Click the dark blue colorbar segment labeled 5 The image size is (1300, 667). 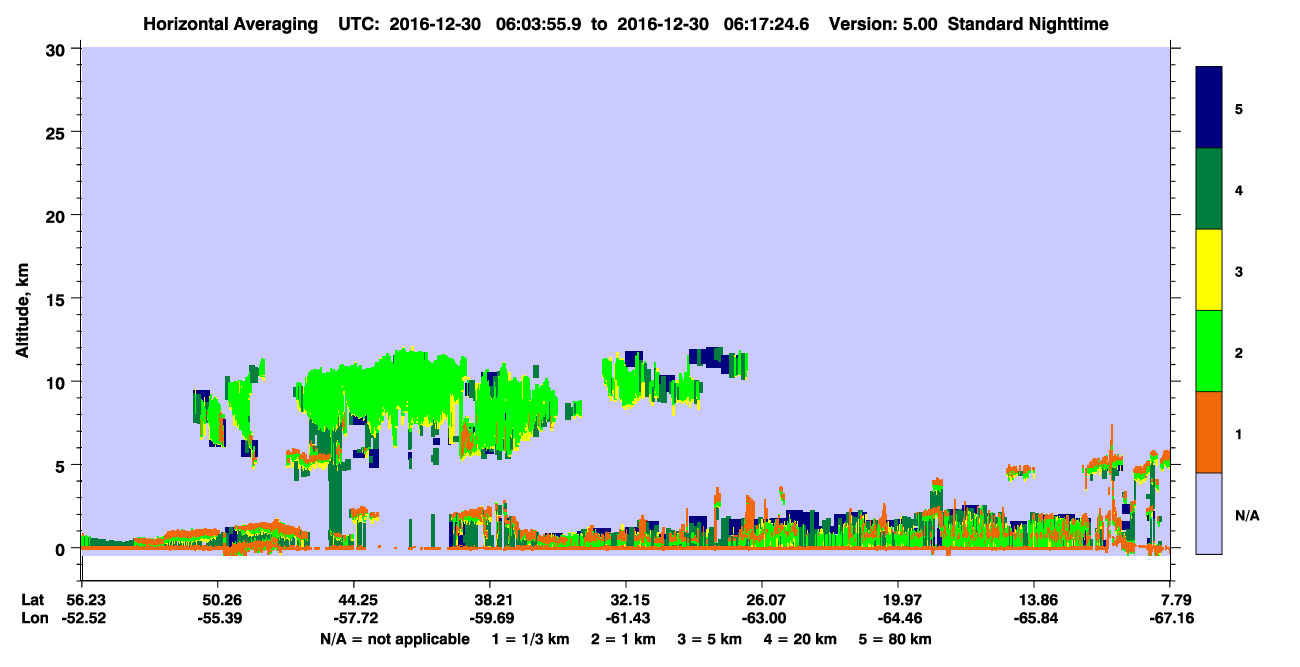tap(1209, 107)
